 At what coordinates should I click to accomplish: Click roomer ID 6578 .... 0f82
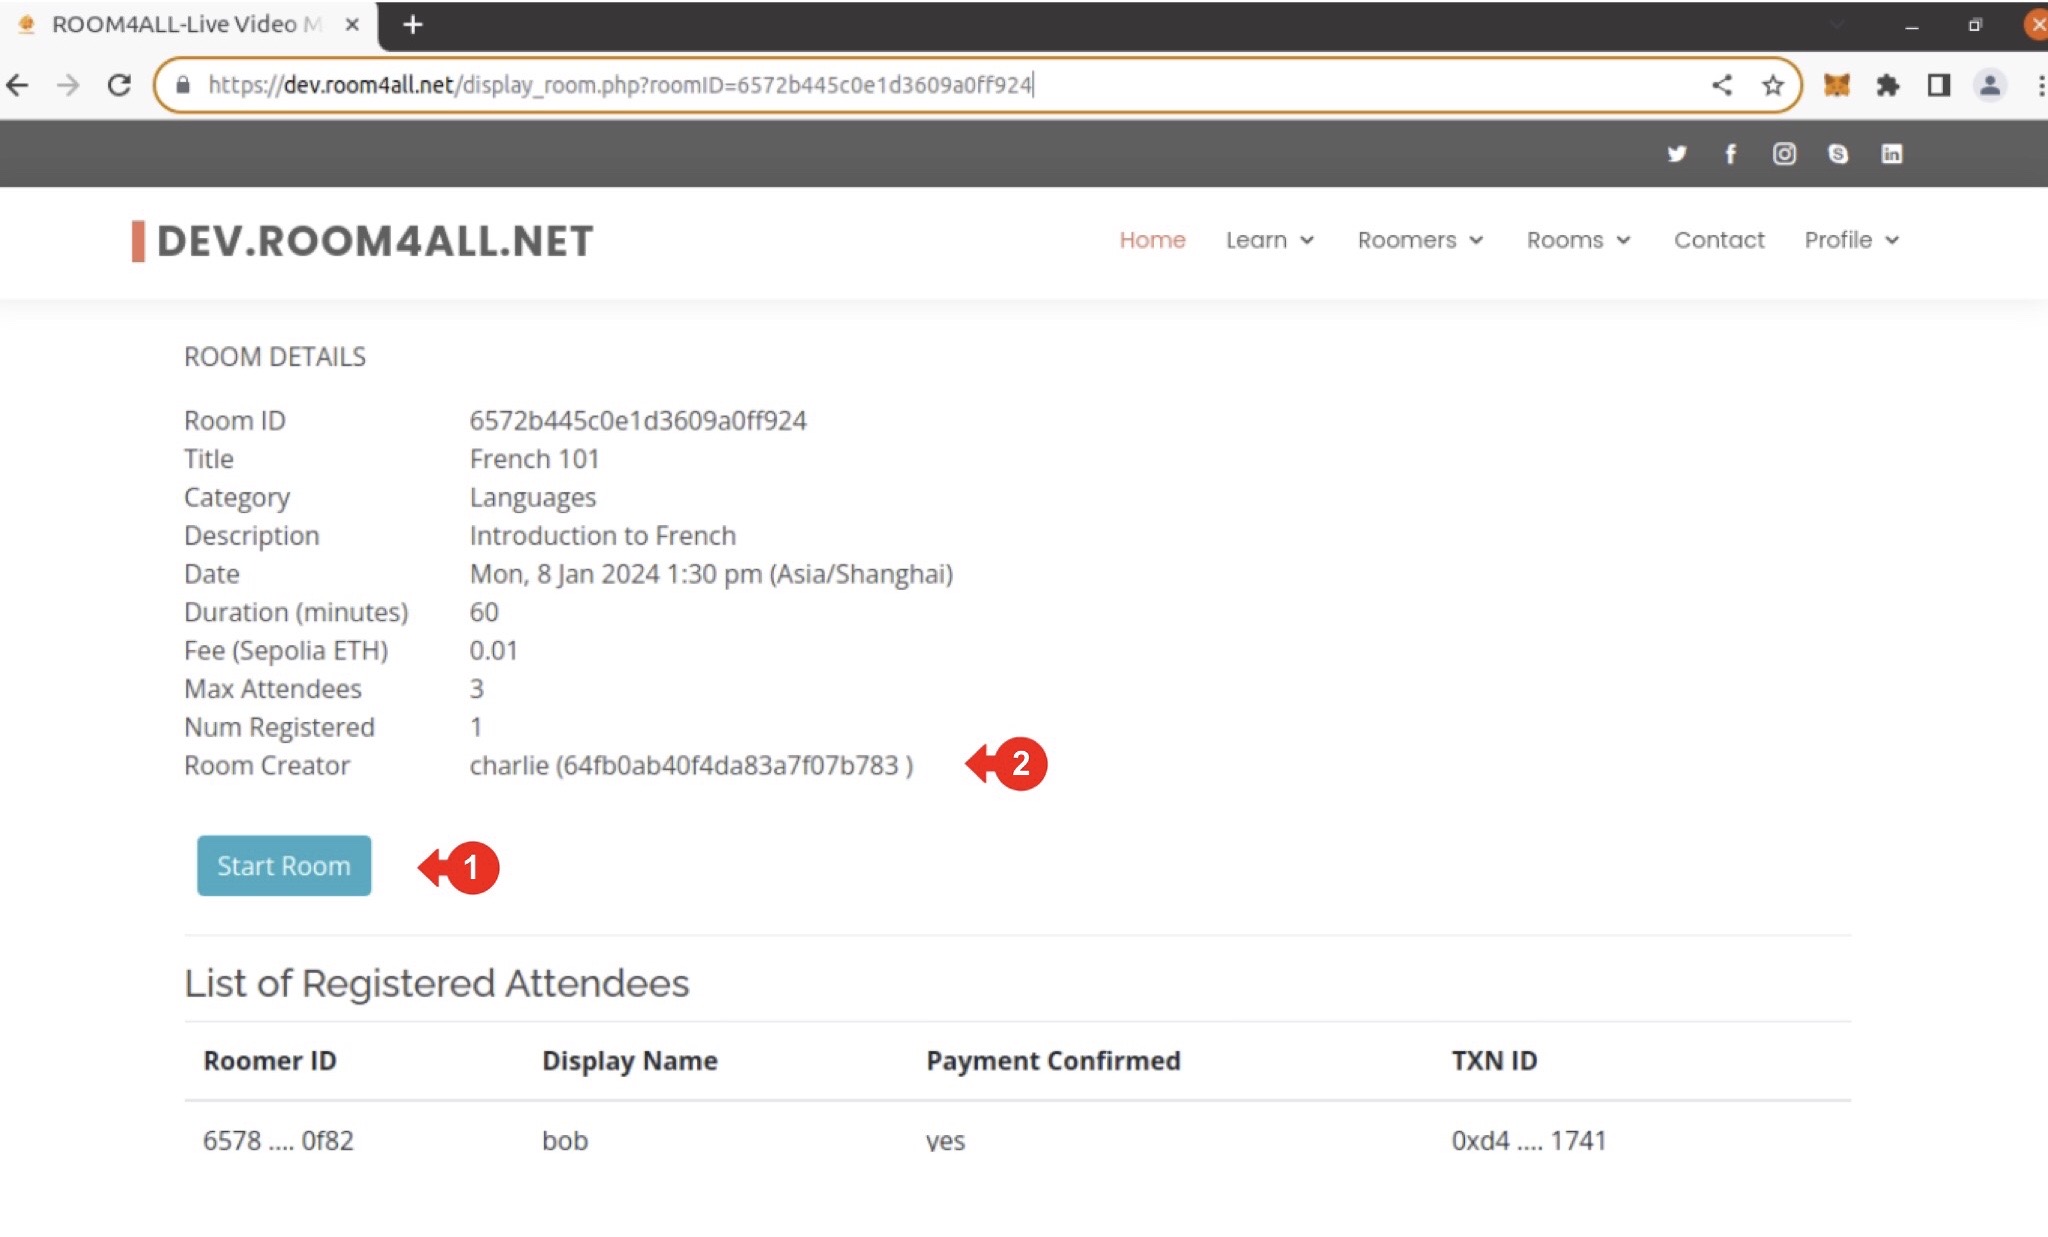pyautogui.click(x=278, y=1140)
